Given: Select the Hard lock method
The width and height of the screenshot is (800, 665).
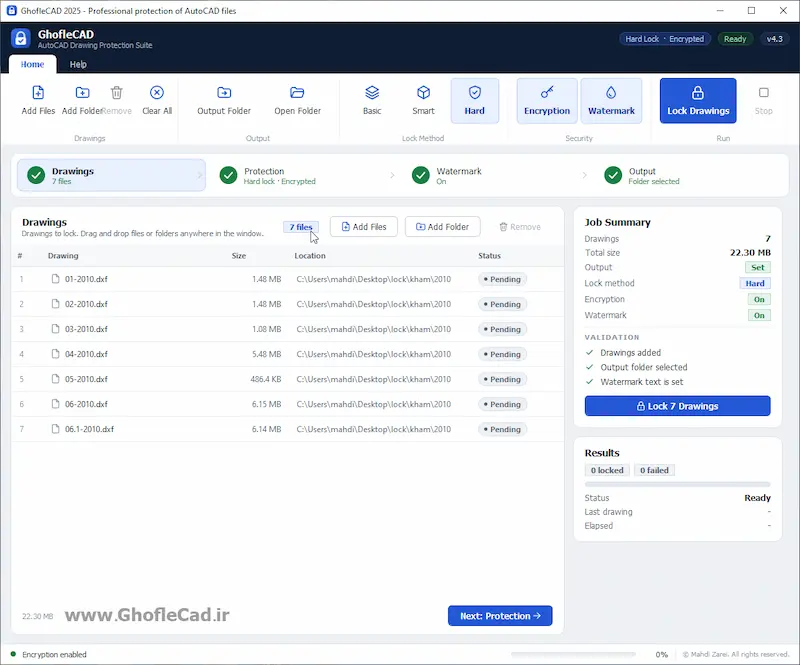Looking at the screenshot, I should pyautogui.click(x=474, y=101).
